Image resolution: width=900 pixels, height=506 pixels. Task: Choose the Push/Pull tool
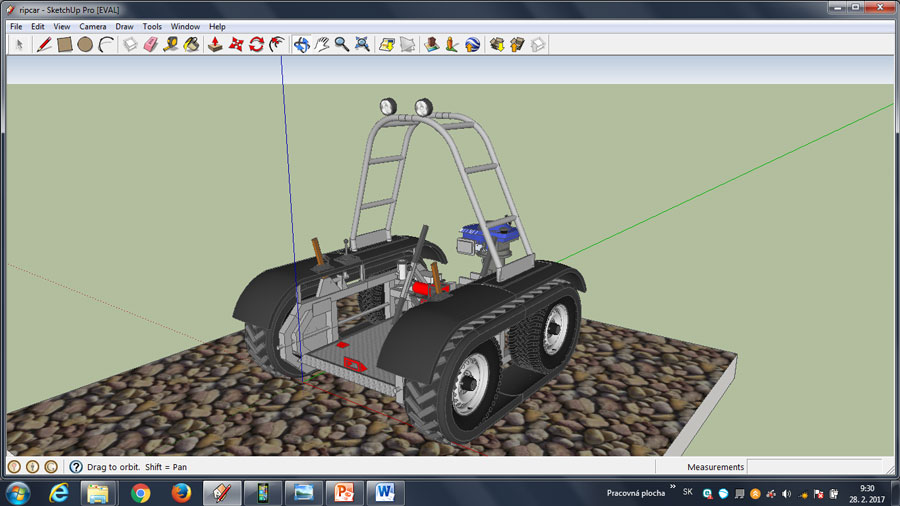pos(215,44)
